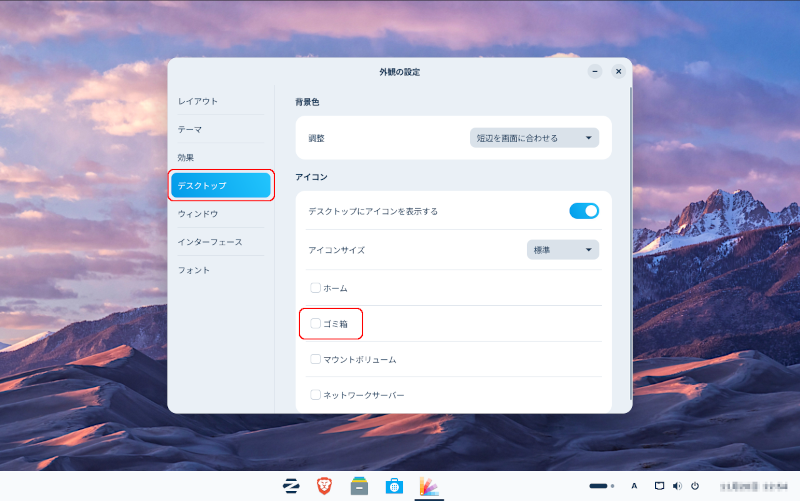Enable the ネットワークサーバー checkbox

(x=315, y=395)
